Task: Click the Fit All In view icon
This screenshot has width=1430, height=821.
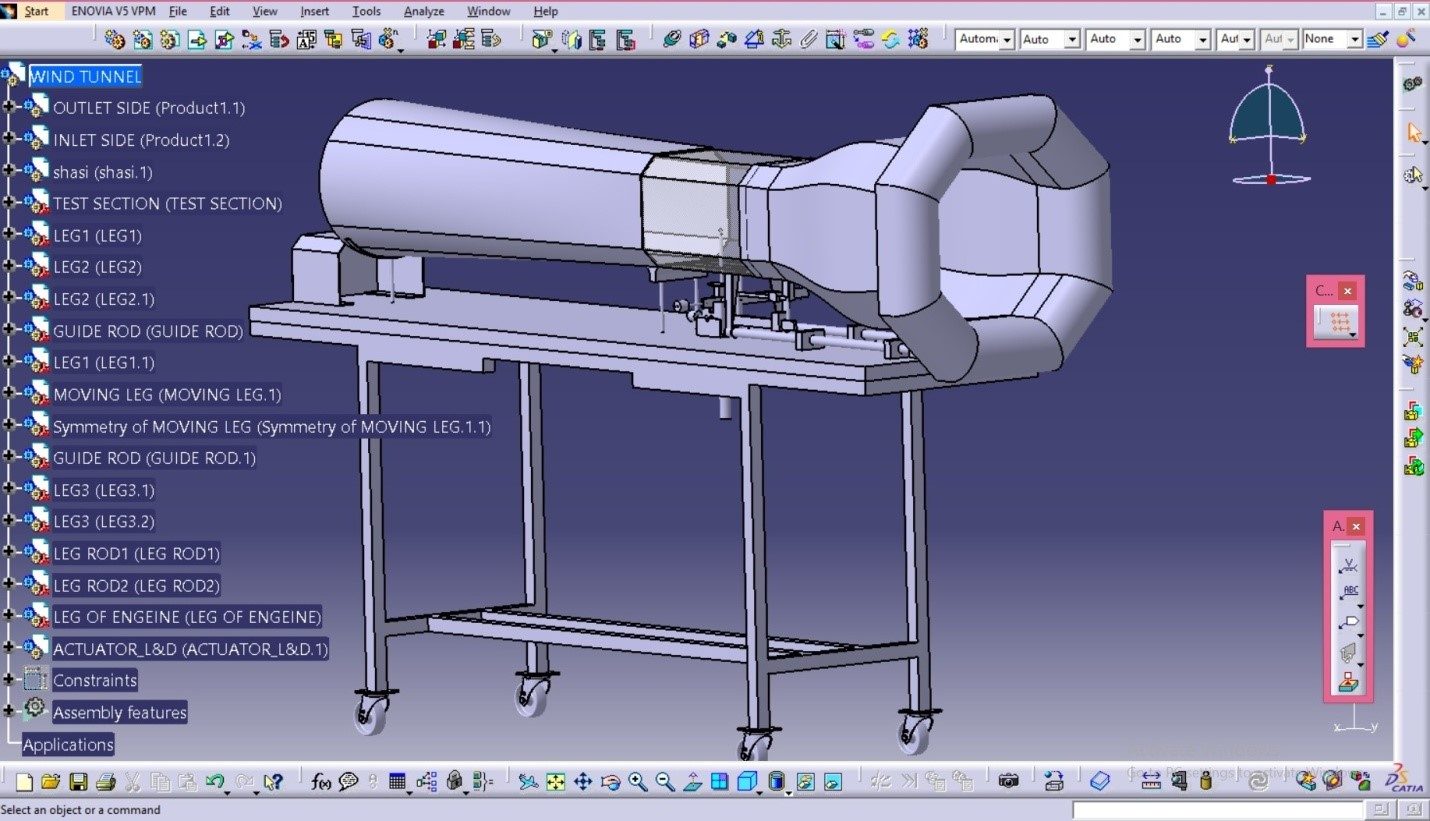Action: click(x=556, y=781)
